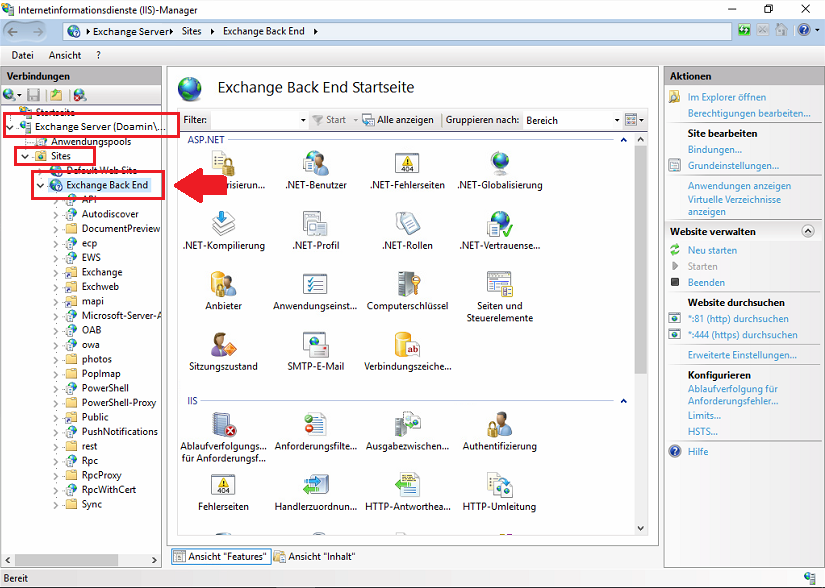Click Grundeinstellungen link
Viewport: 825px width, 588px height.
[733, 166]
